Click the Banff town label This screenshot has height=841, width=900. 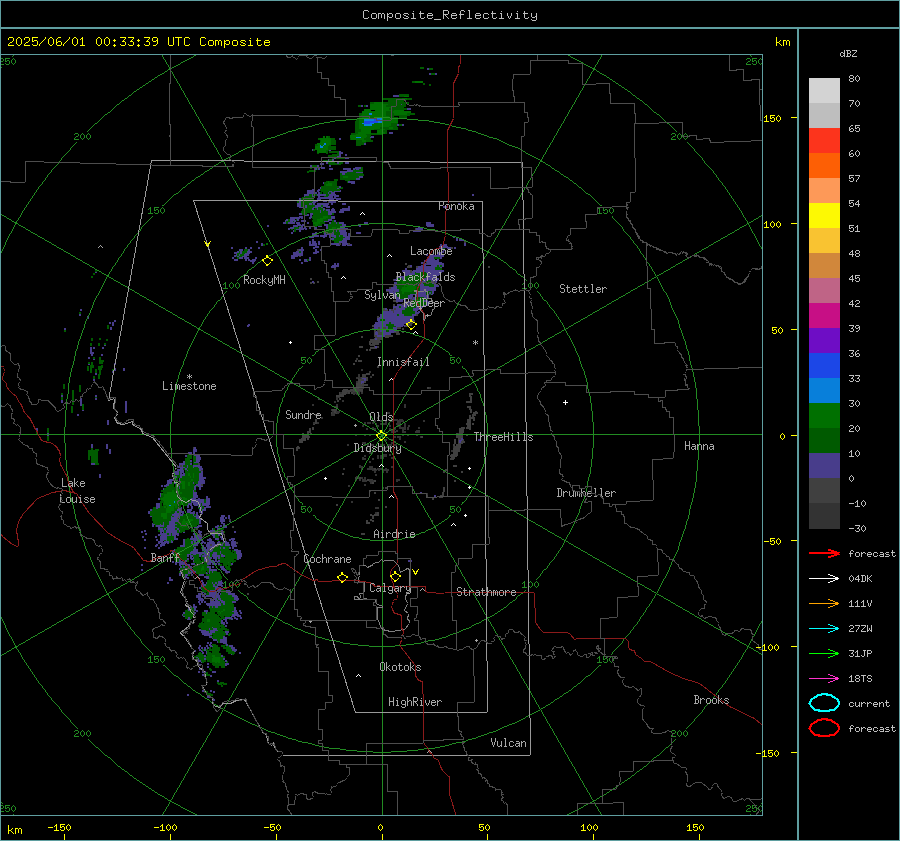165,558
